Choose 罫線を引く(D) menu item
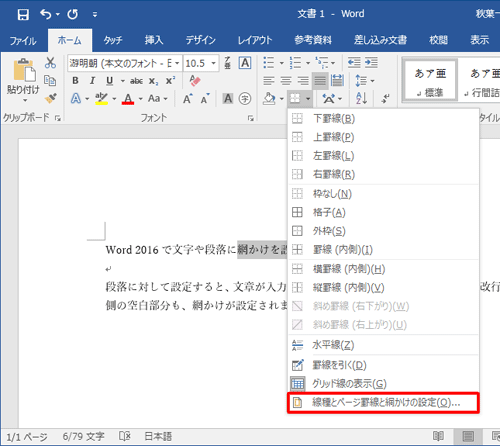Viewport: 500px width, 446px height. click(x=383, y=365)
